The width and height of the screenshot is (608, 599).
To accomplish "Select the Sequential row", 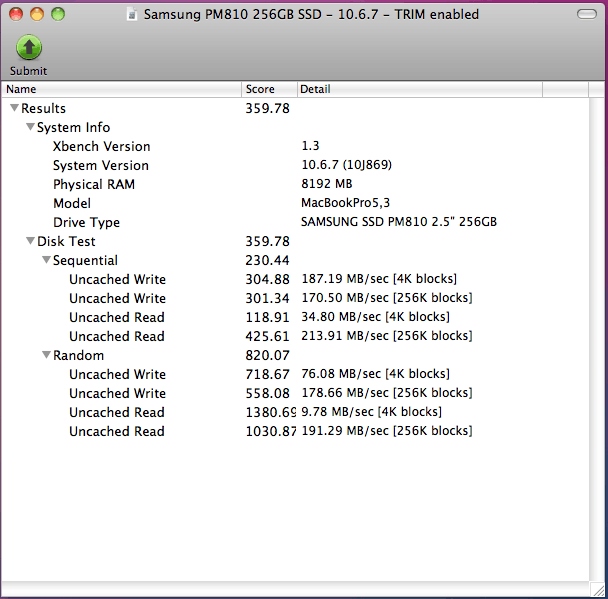I will [x=295, y=260].
